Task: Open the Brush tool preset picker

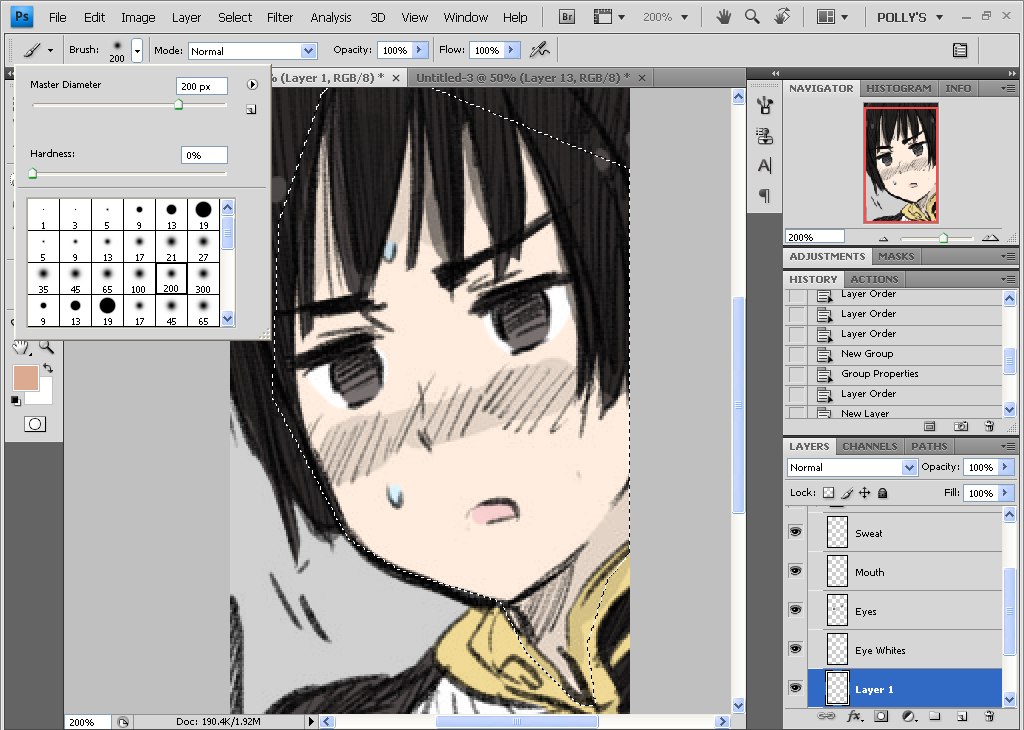Action: pyautogui.click(x=38, y=50)
